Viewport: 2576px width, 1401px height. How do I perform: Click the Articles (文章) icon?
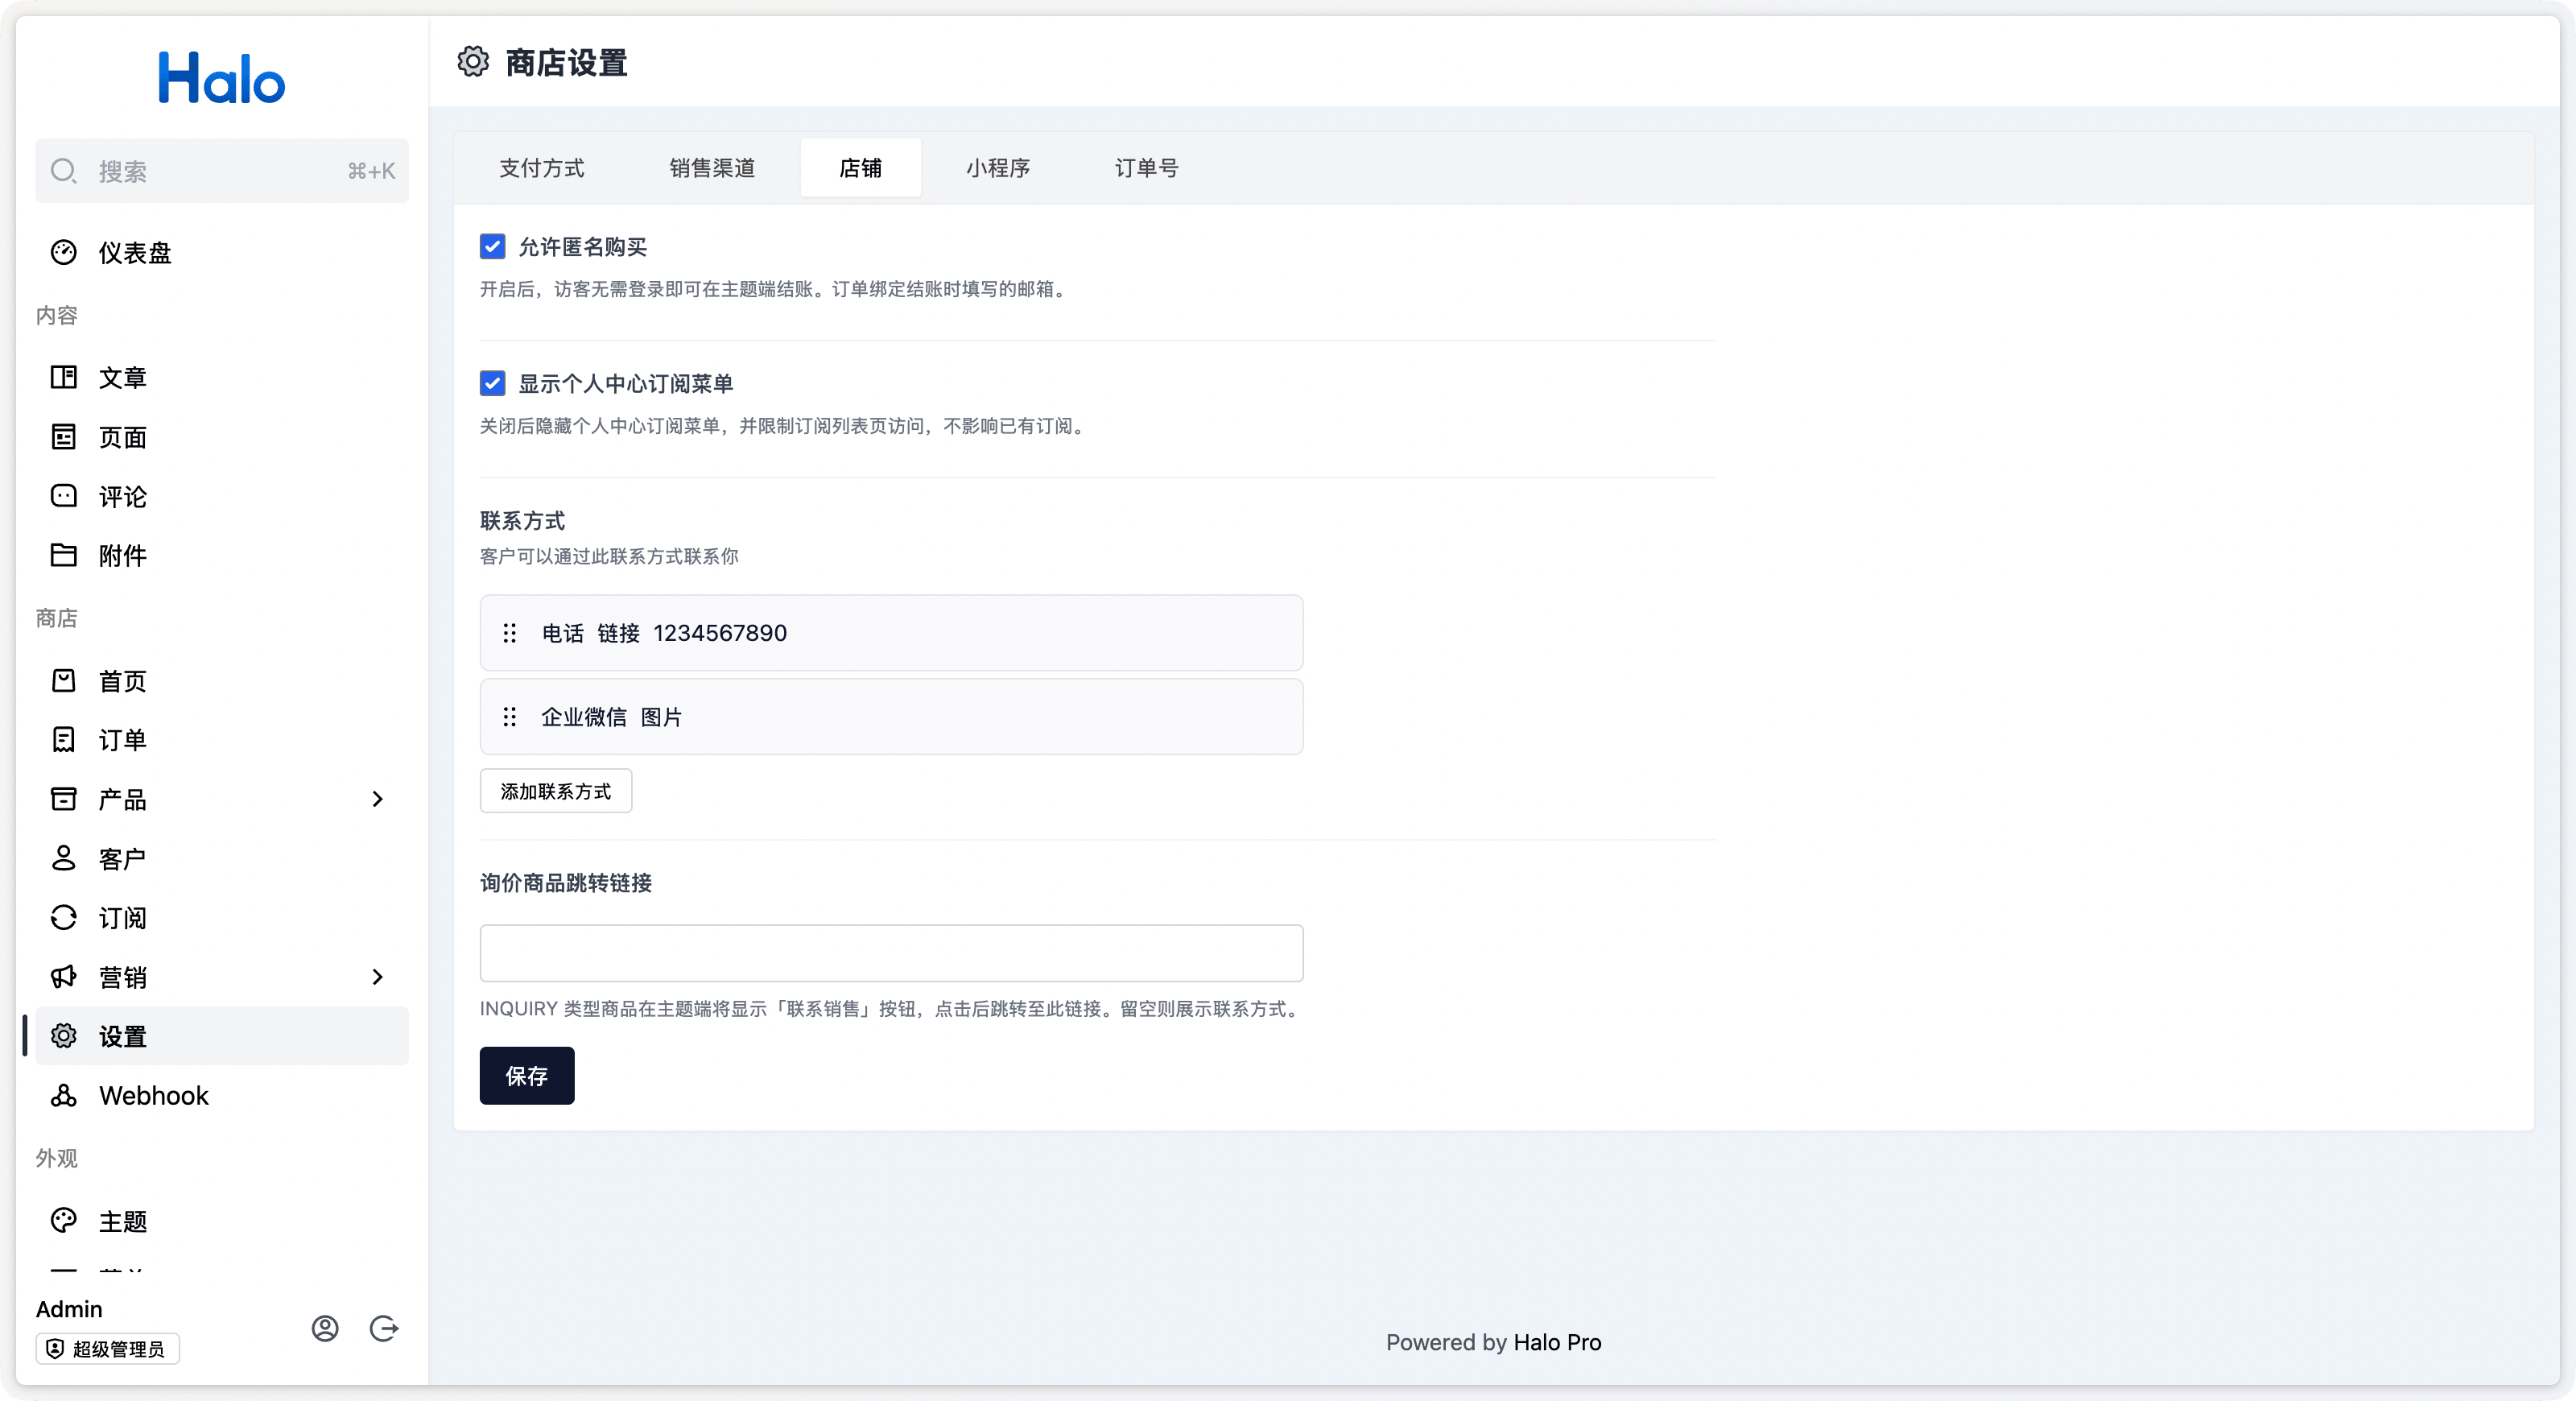[x=64, y=377]
